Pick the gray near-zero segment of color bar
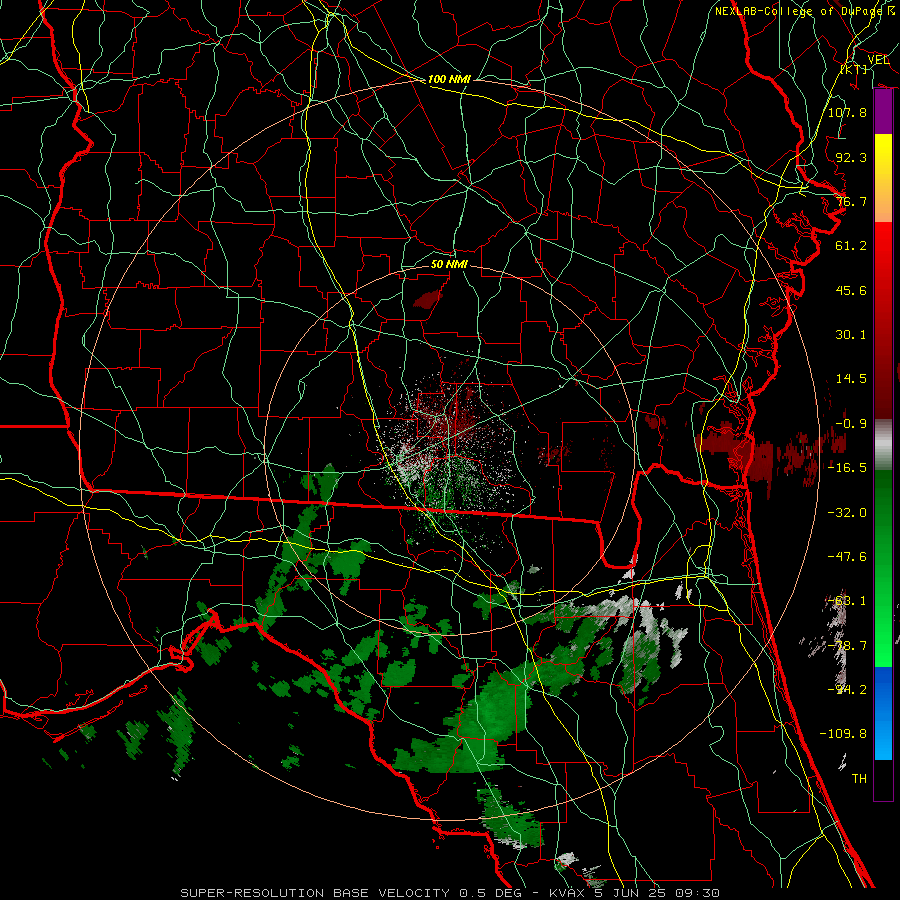Viewport: 900px width, 900px height. coord(883,445)
